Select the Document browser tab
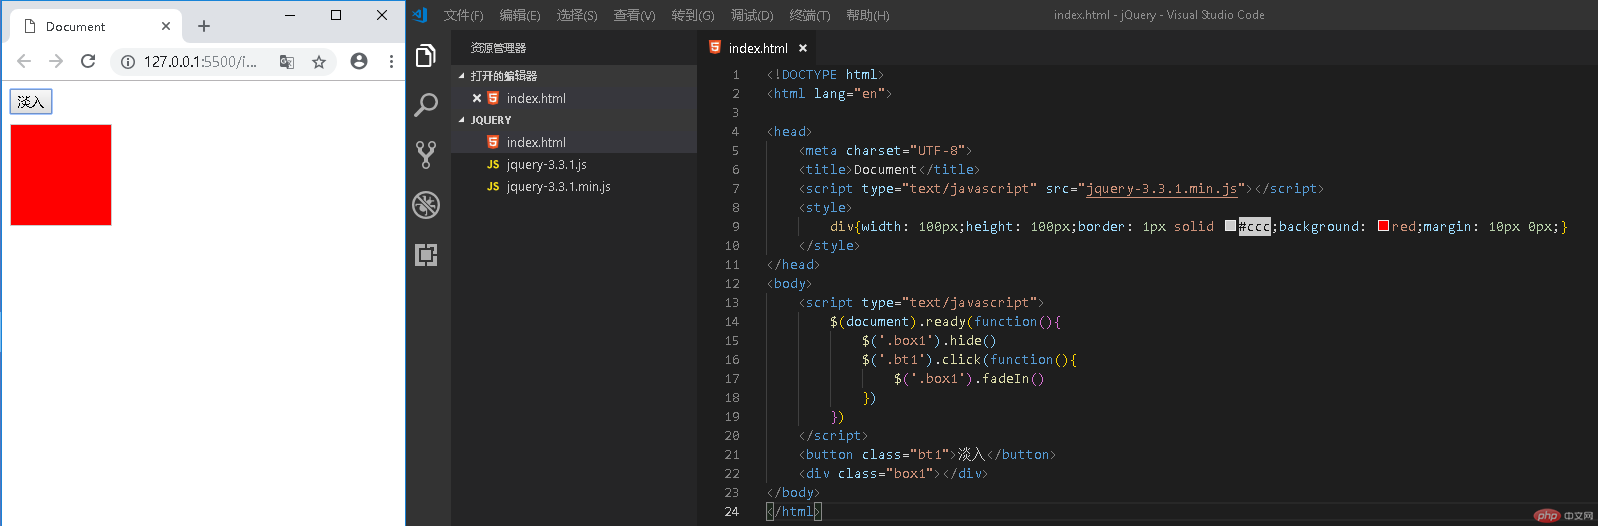This screenshot has width=1598, height=526. (96, 26)
